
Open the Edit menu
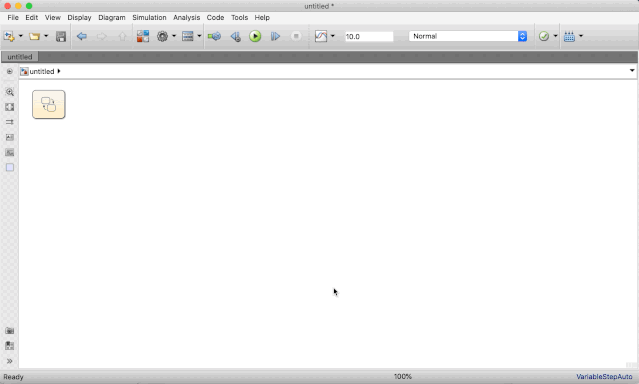31,18
